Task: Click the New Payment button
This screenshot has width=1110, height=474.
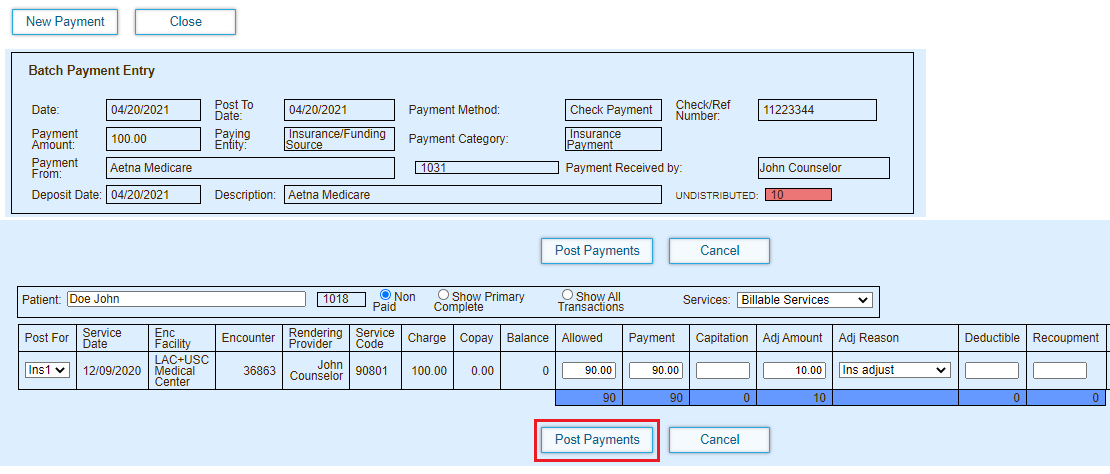Action: pos(66,22)
